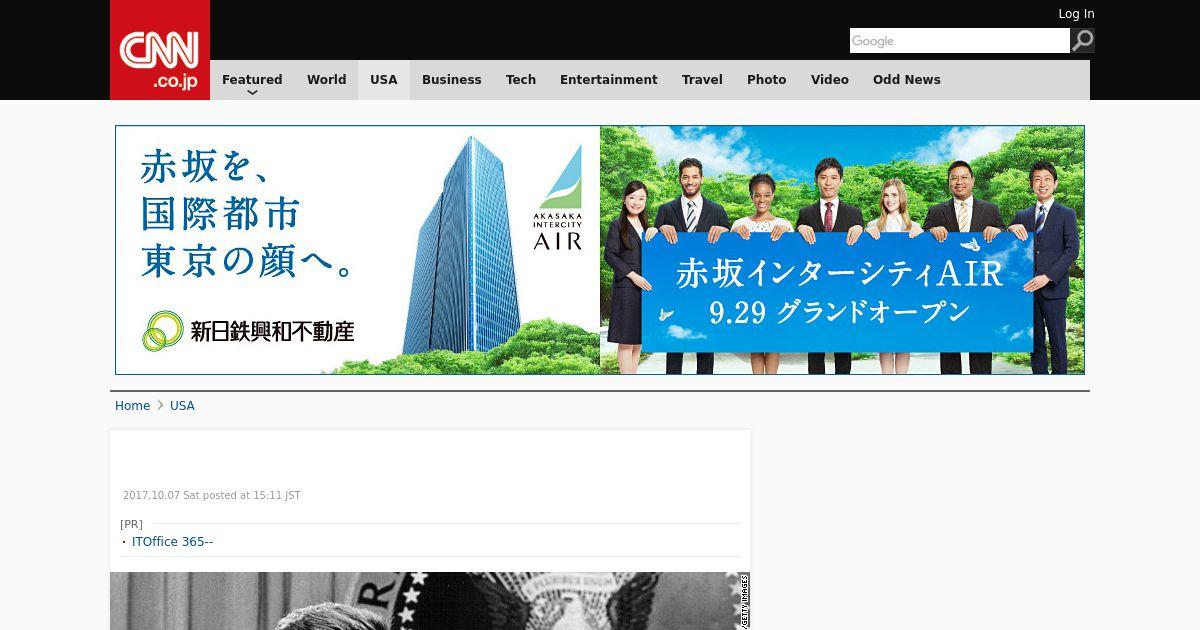The height and width of the screenshot is (630, 1200).
Task: Click the [PR] label
Action: [x=131, y=524]
